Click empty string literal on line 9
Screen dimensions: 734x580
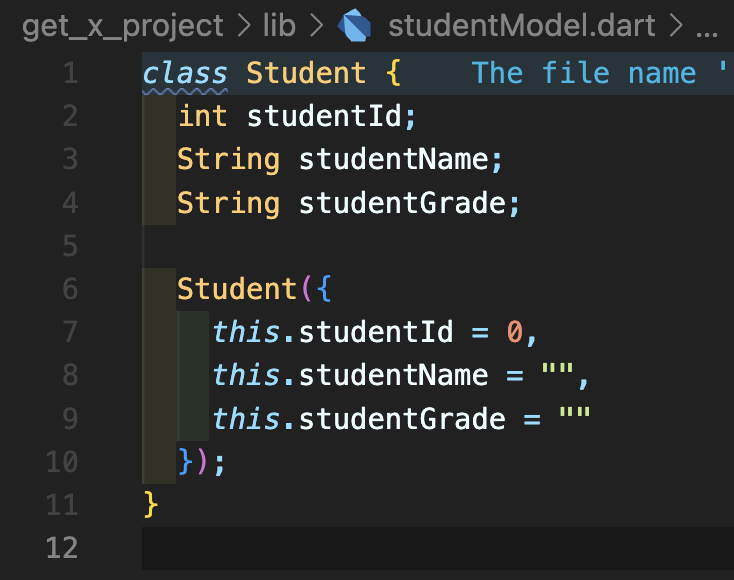[575, 412]
